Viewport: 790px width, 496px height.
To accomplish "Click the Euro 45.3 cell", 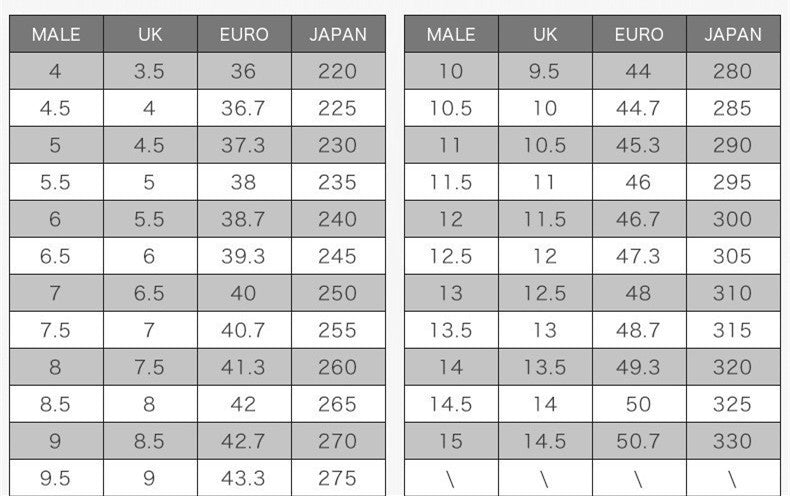I will click(x=638, y=145).
